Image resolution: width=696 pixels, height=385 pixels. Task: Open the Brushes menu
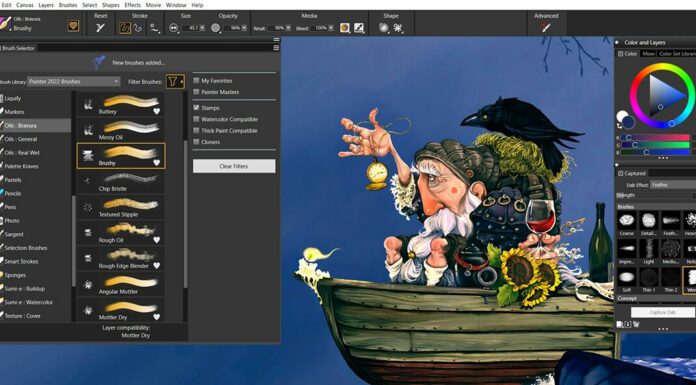[x=68, y=5]
